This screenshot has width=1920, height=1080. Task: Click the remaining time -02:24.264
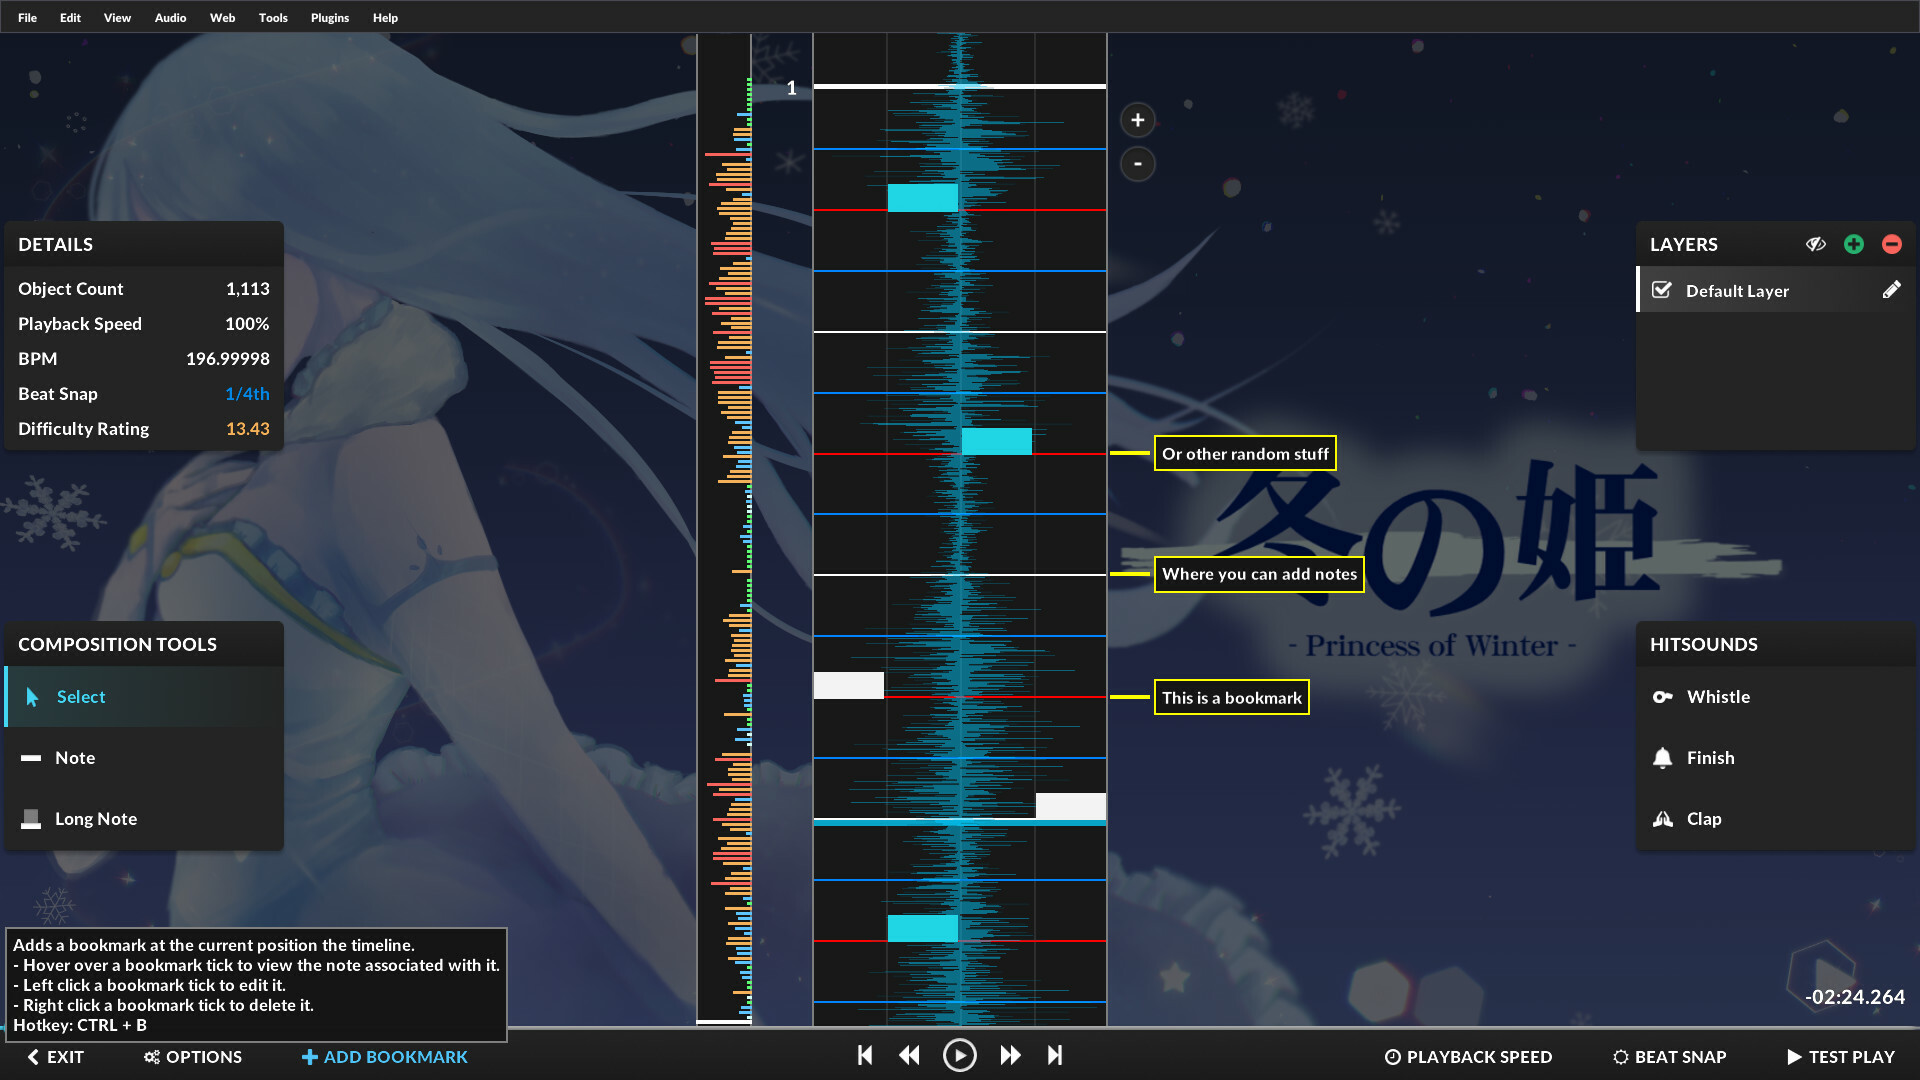[x=1855, y=997]
